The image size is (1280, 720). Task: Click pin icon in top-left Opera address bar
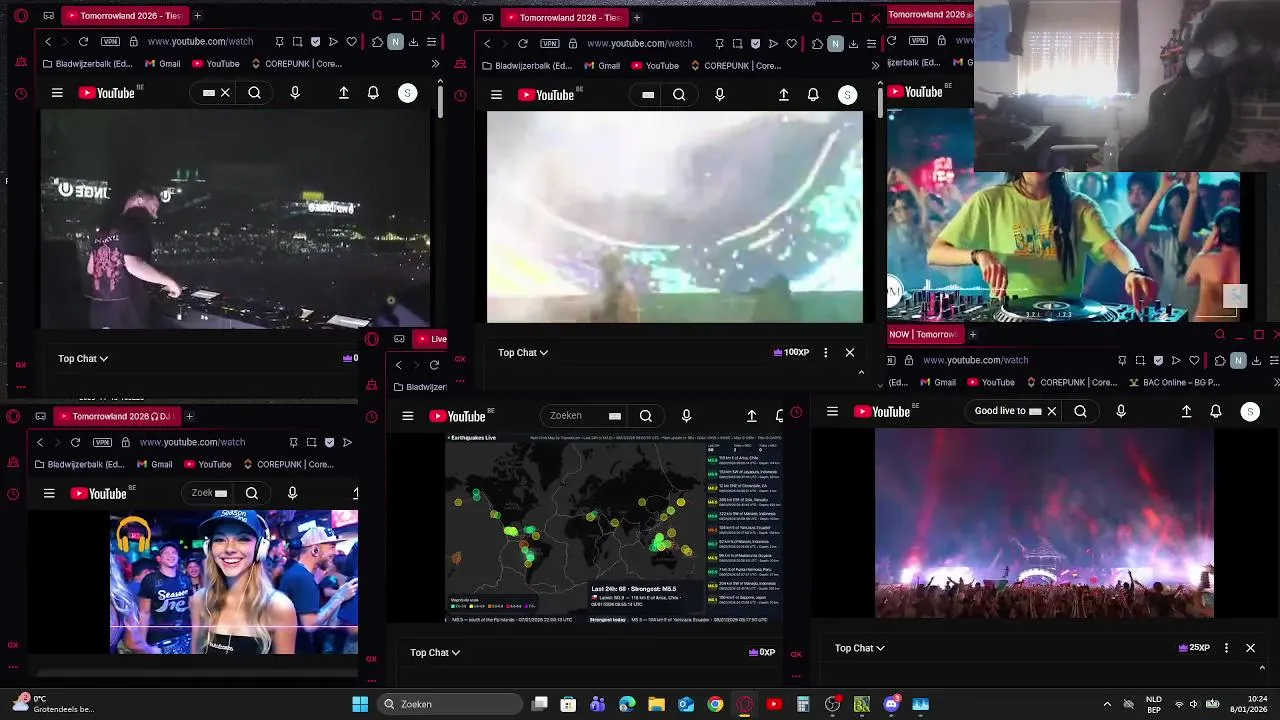tap(279, 42)
